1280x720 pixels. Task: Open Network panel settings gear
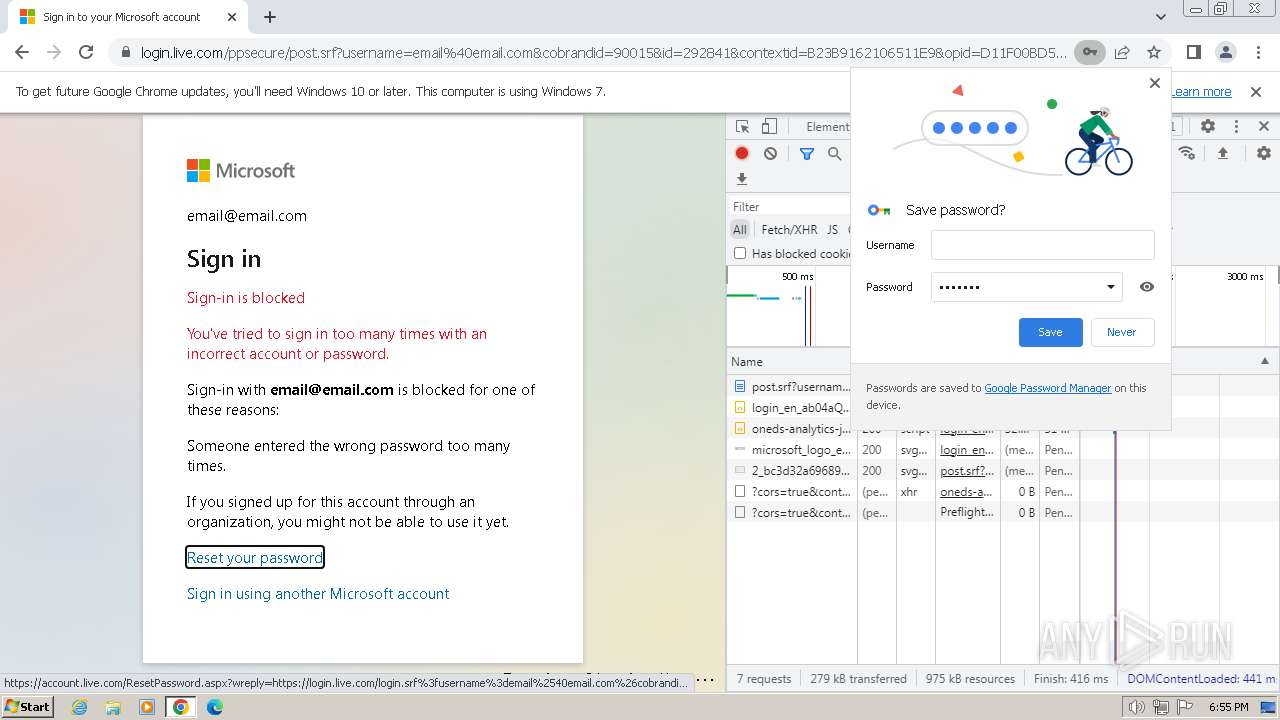pos(1264,153)
